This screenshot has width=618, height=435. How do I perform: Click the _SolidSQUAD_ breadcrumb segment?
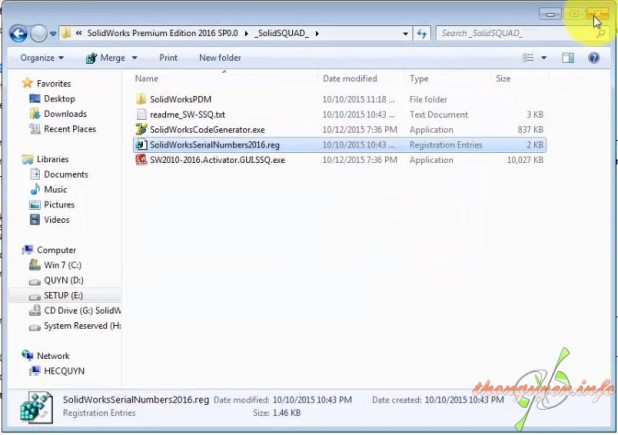click(281, 33)
